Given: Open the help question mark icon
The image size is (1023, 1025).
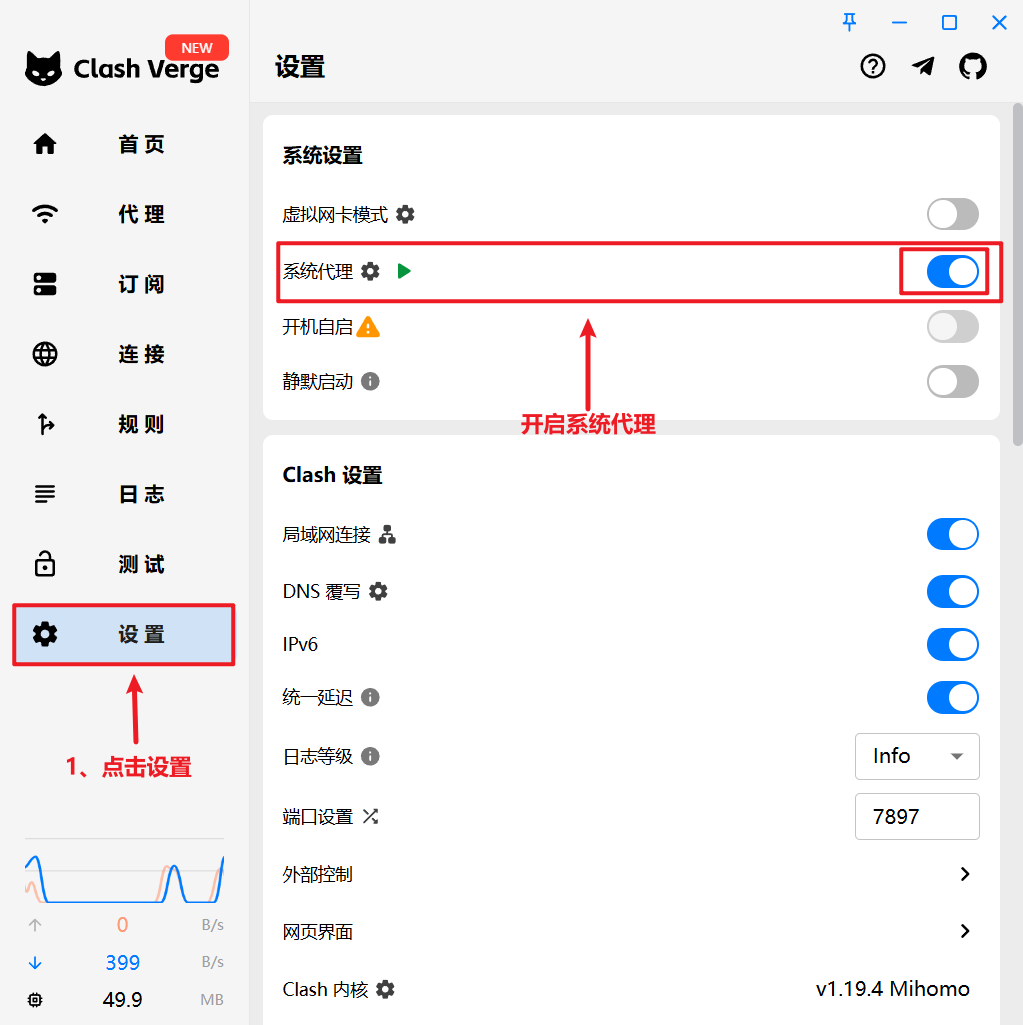Looking at the screenshot, I should pos(873,67).
